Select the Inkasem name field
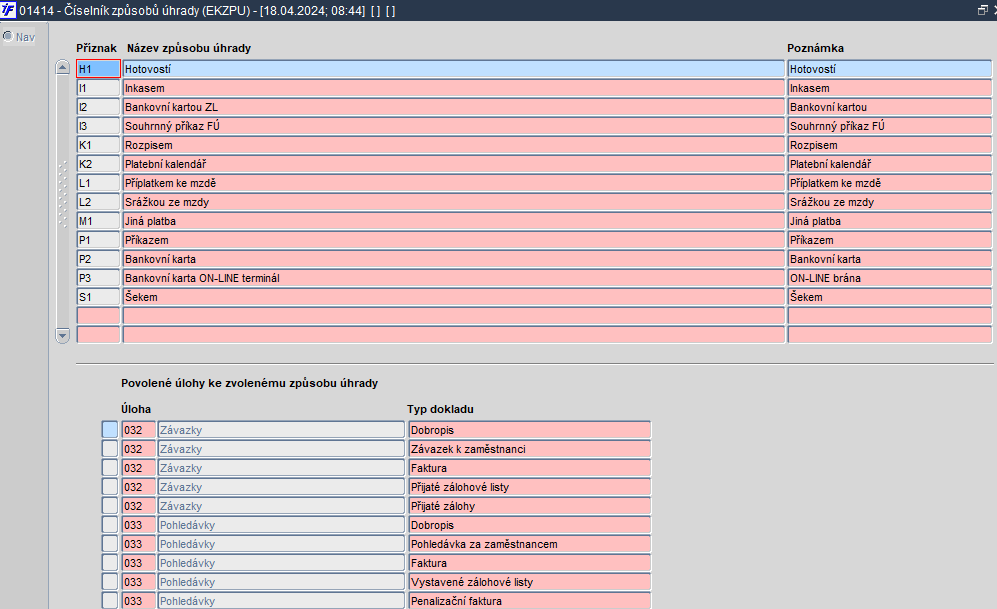This screenshot has width=997, height=609. coord(453,88)
